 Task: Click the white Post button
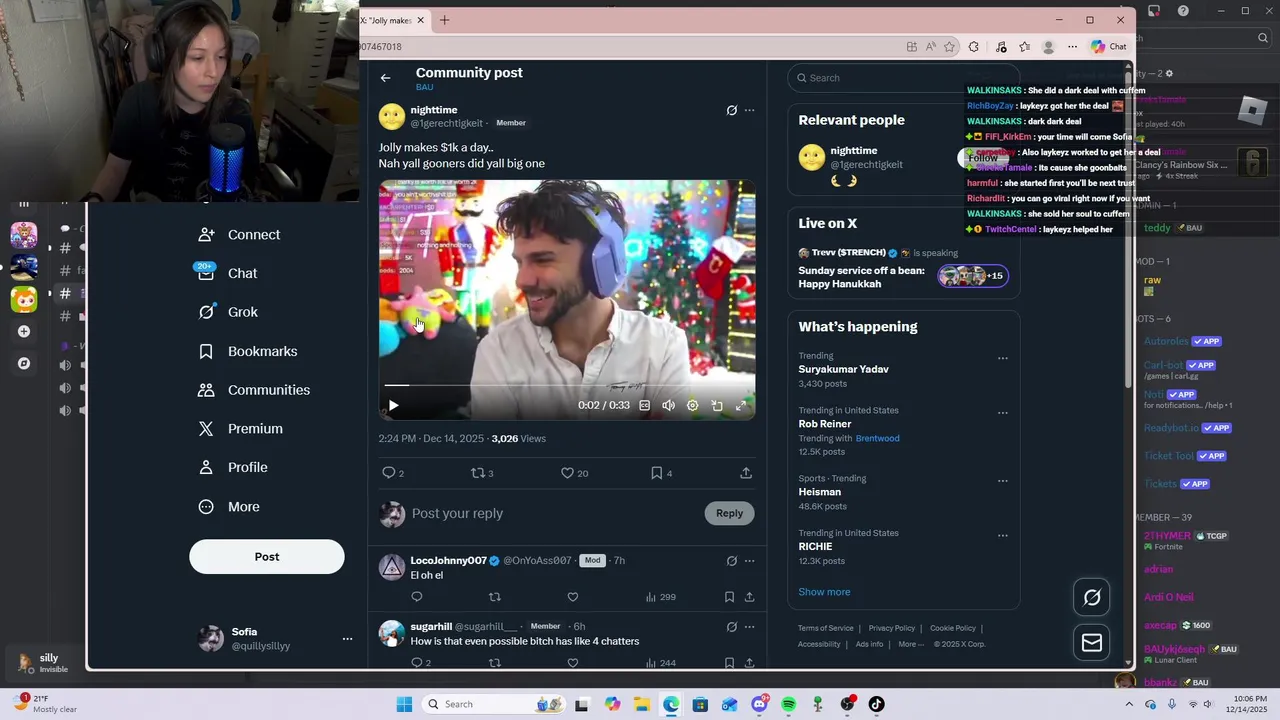click(267, 557)
